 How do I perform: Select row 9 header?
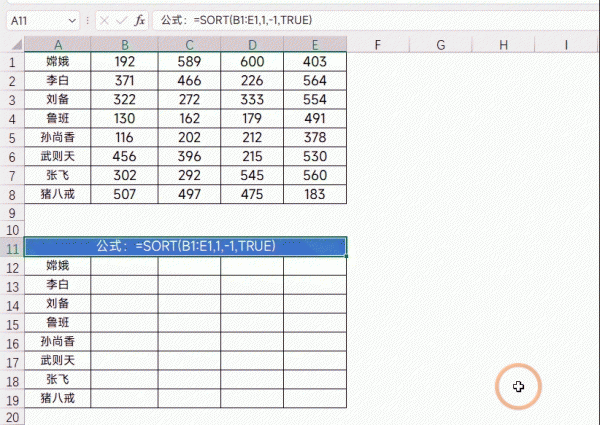12,213
